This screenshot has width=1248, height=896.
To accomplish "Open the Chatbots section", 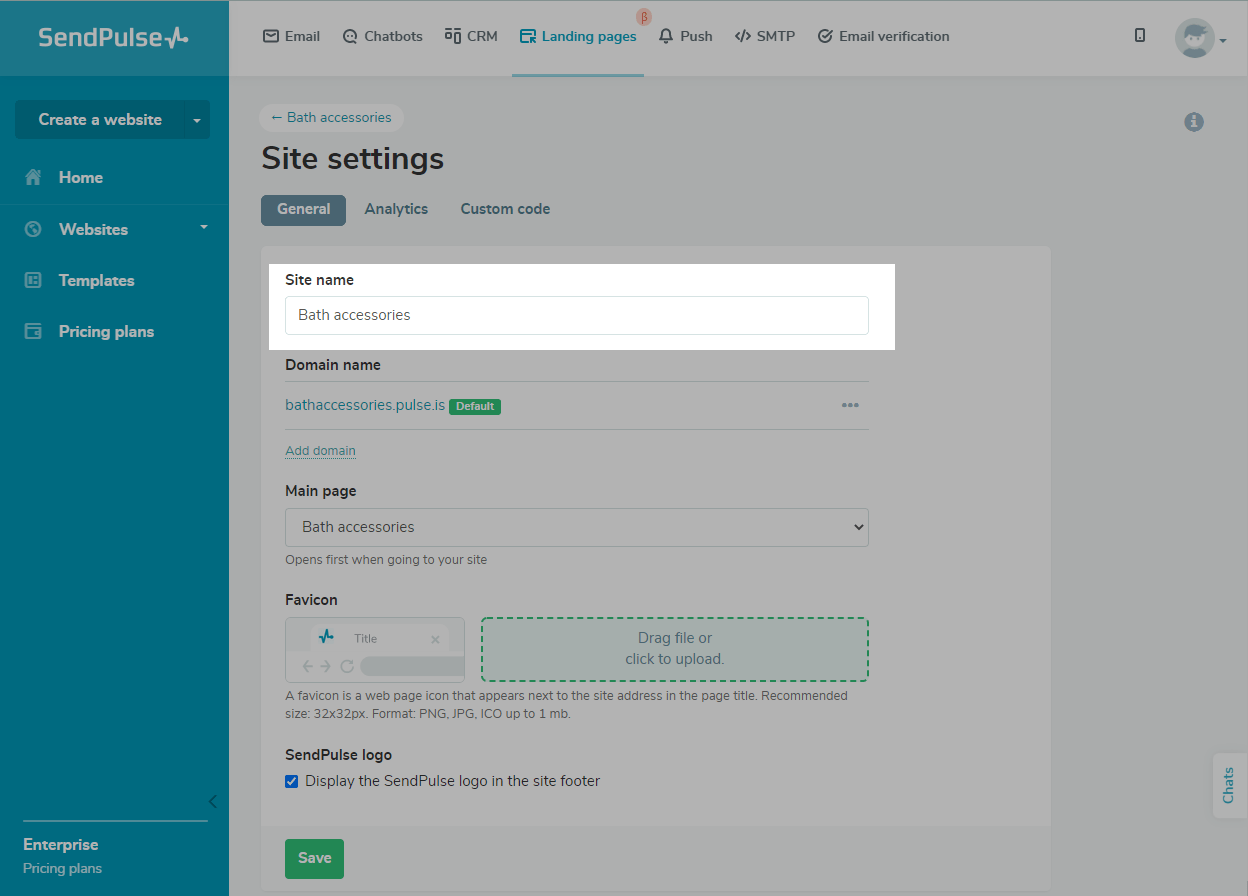I will (x=382, y=36).
